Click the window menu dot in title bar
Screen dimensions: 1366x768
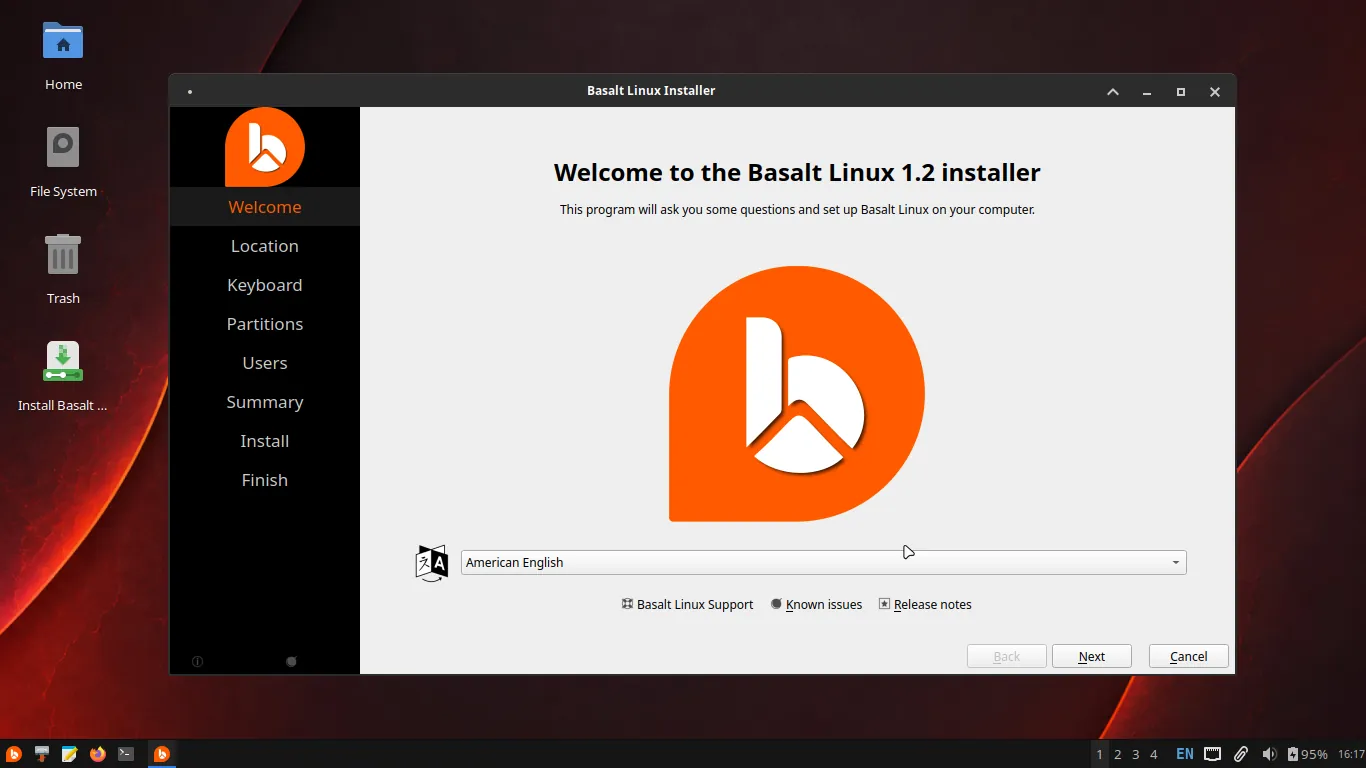tap(190, 91)
